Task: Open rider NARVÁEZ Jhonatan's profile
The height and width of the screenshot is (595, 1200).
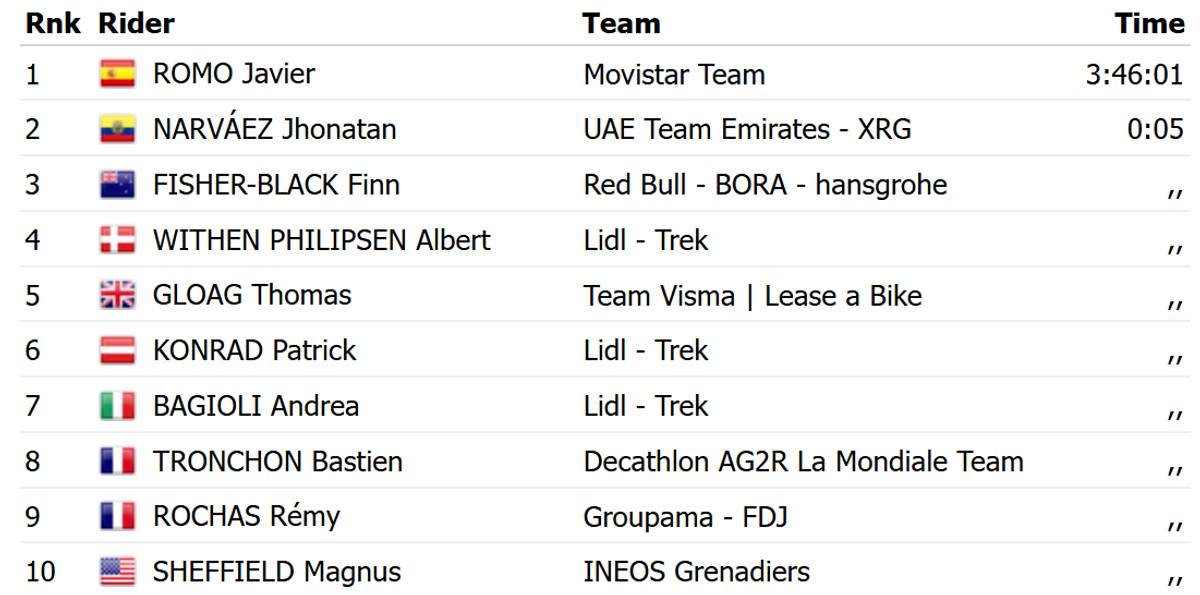Action: point(274,129)
